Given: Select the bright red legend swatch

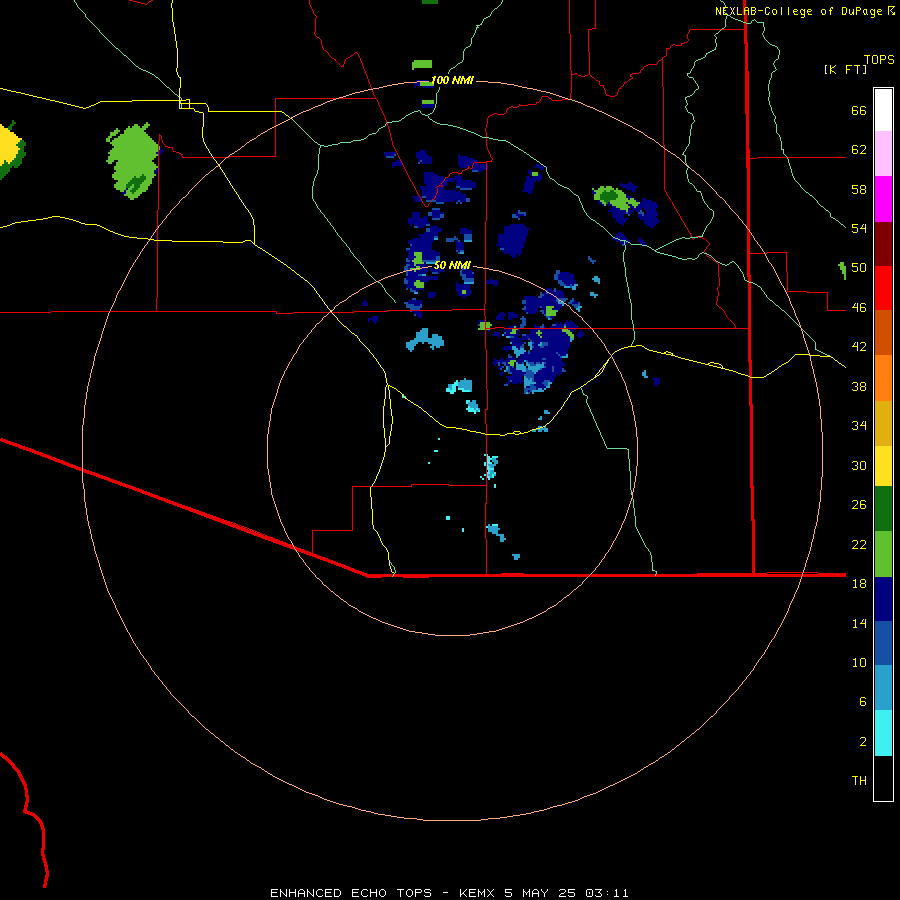Looking at the screenshot, I should [x=883, y=288].
